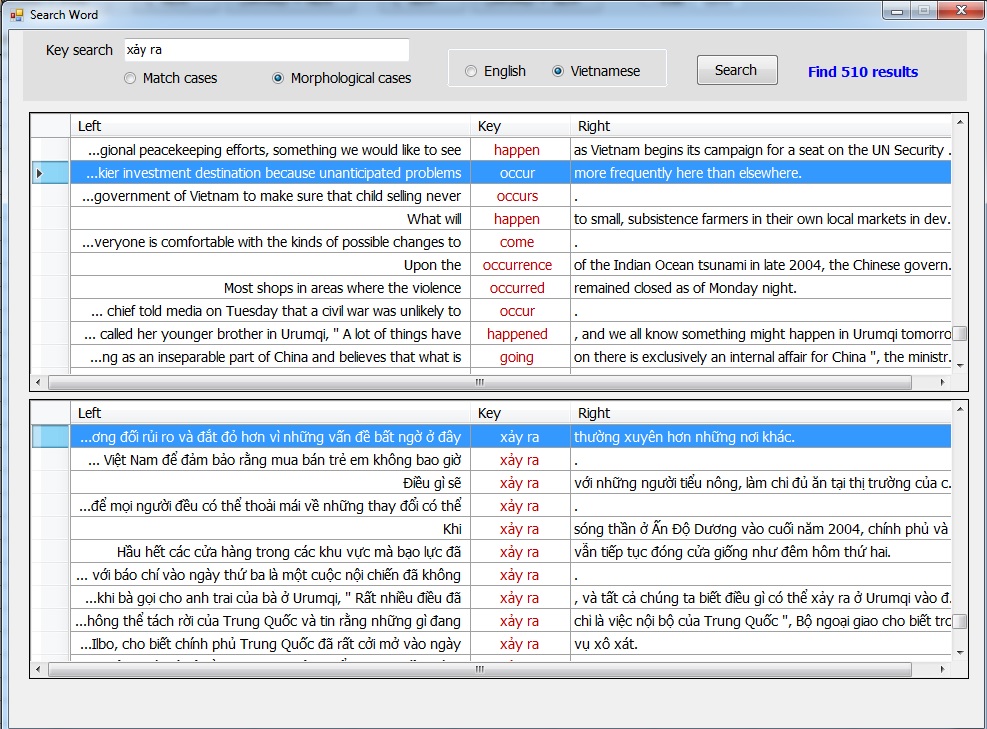This screenshot has height=729, width=987.
Task: Click the row header of the 'What will' row
Action: tap(50, 219)
